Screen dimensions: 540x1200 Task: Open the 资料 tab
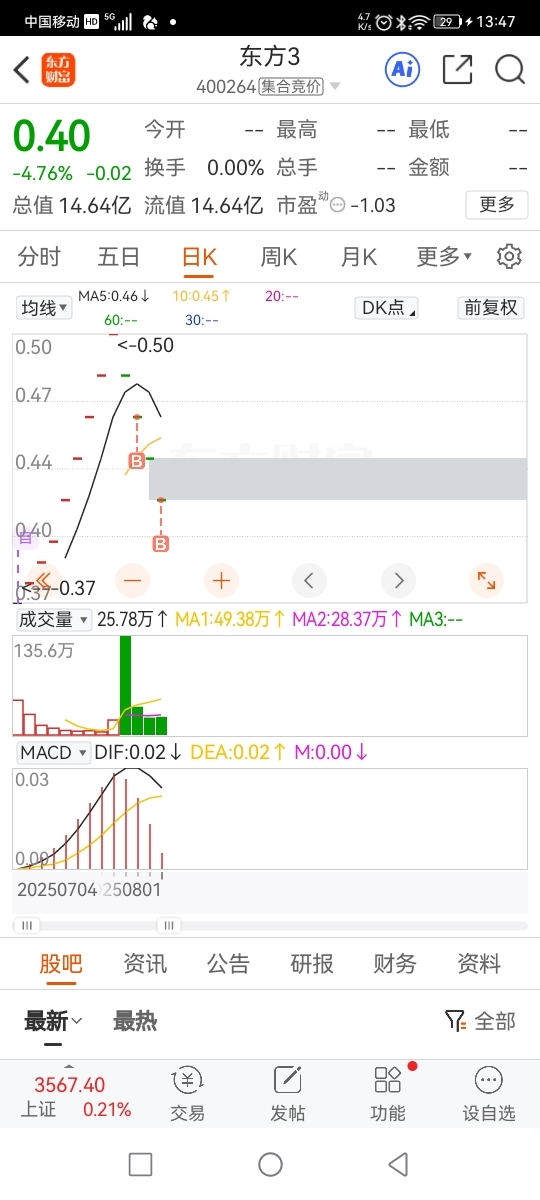tap(479, 964)
